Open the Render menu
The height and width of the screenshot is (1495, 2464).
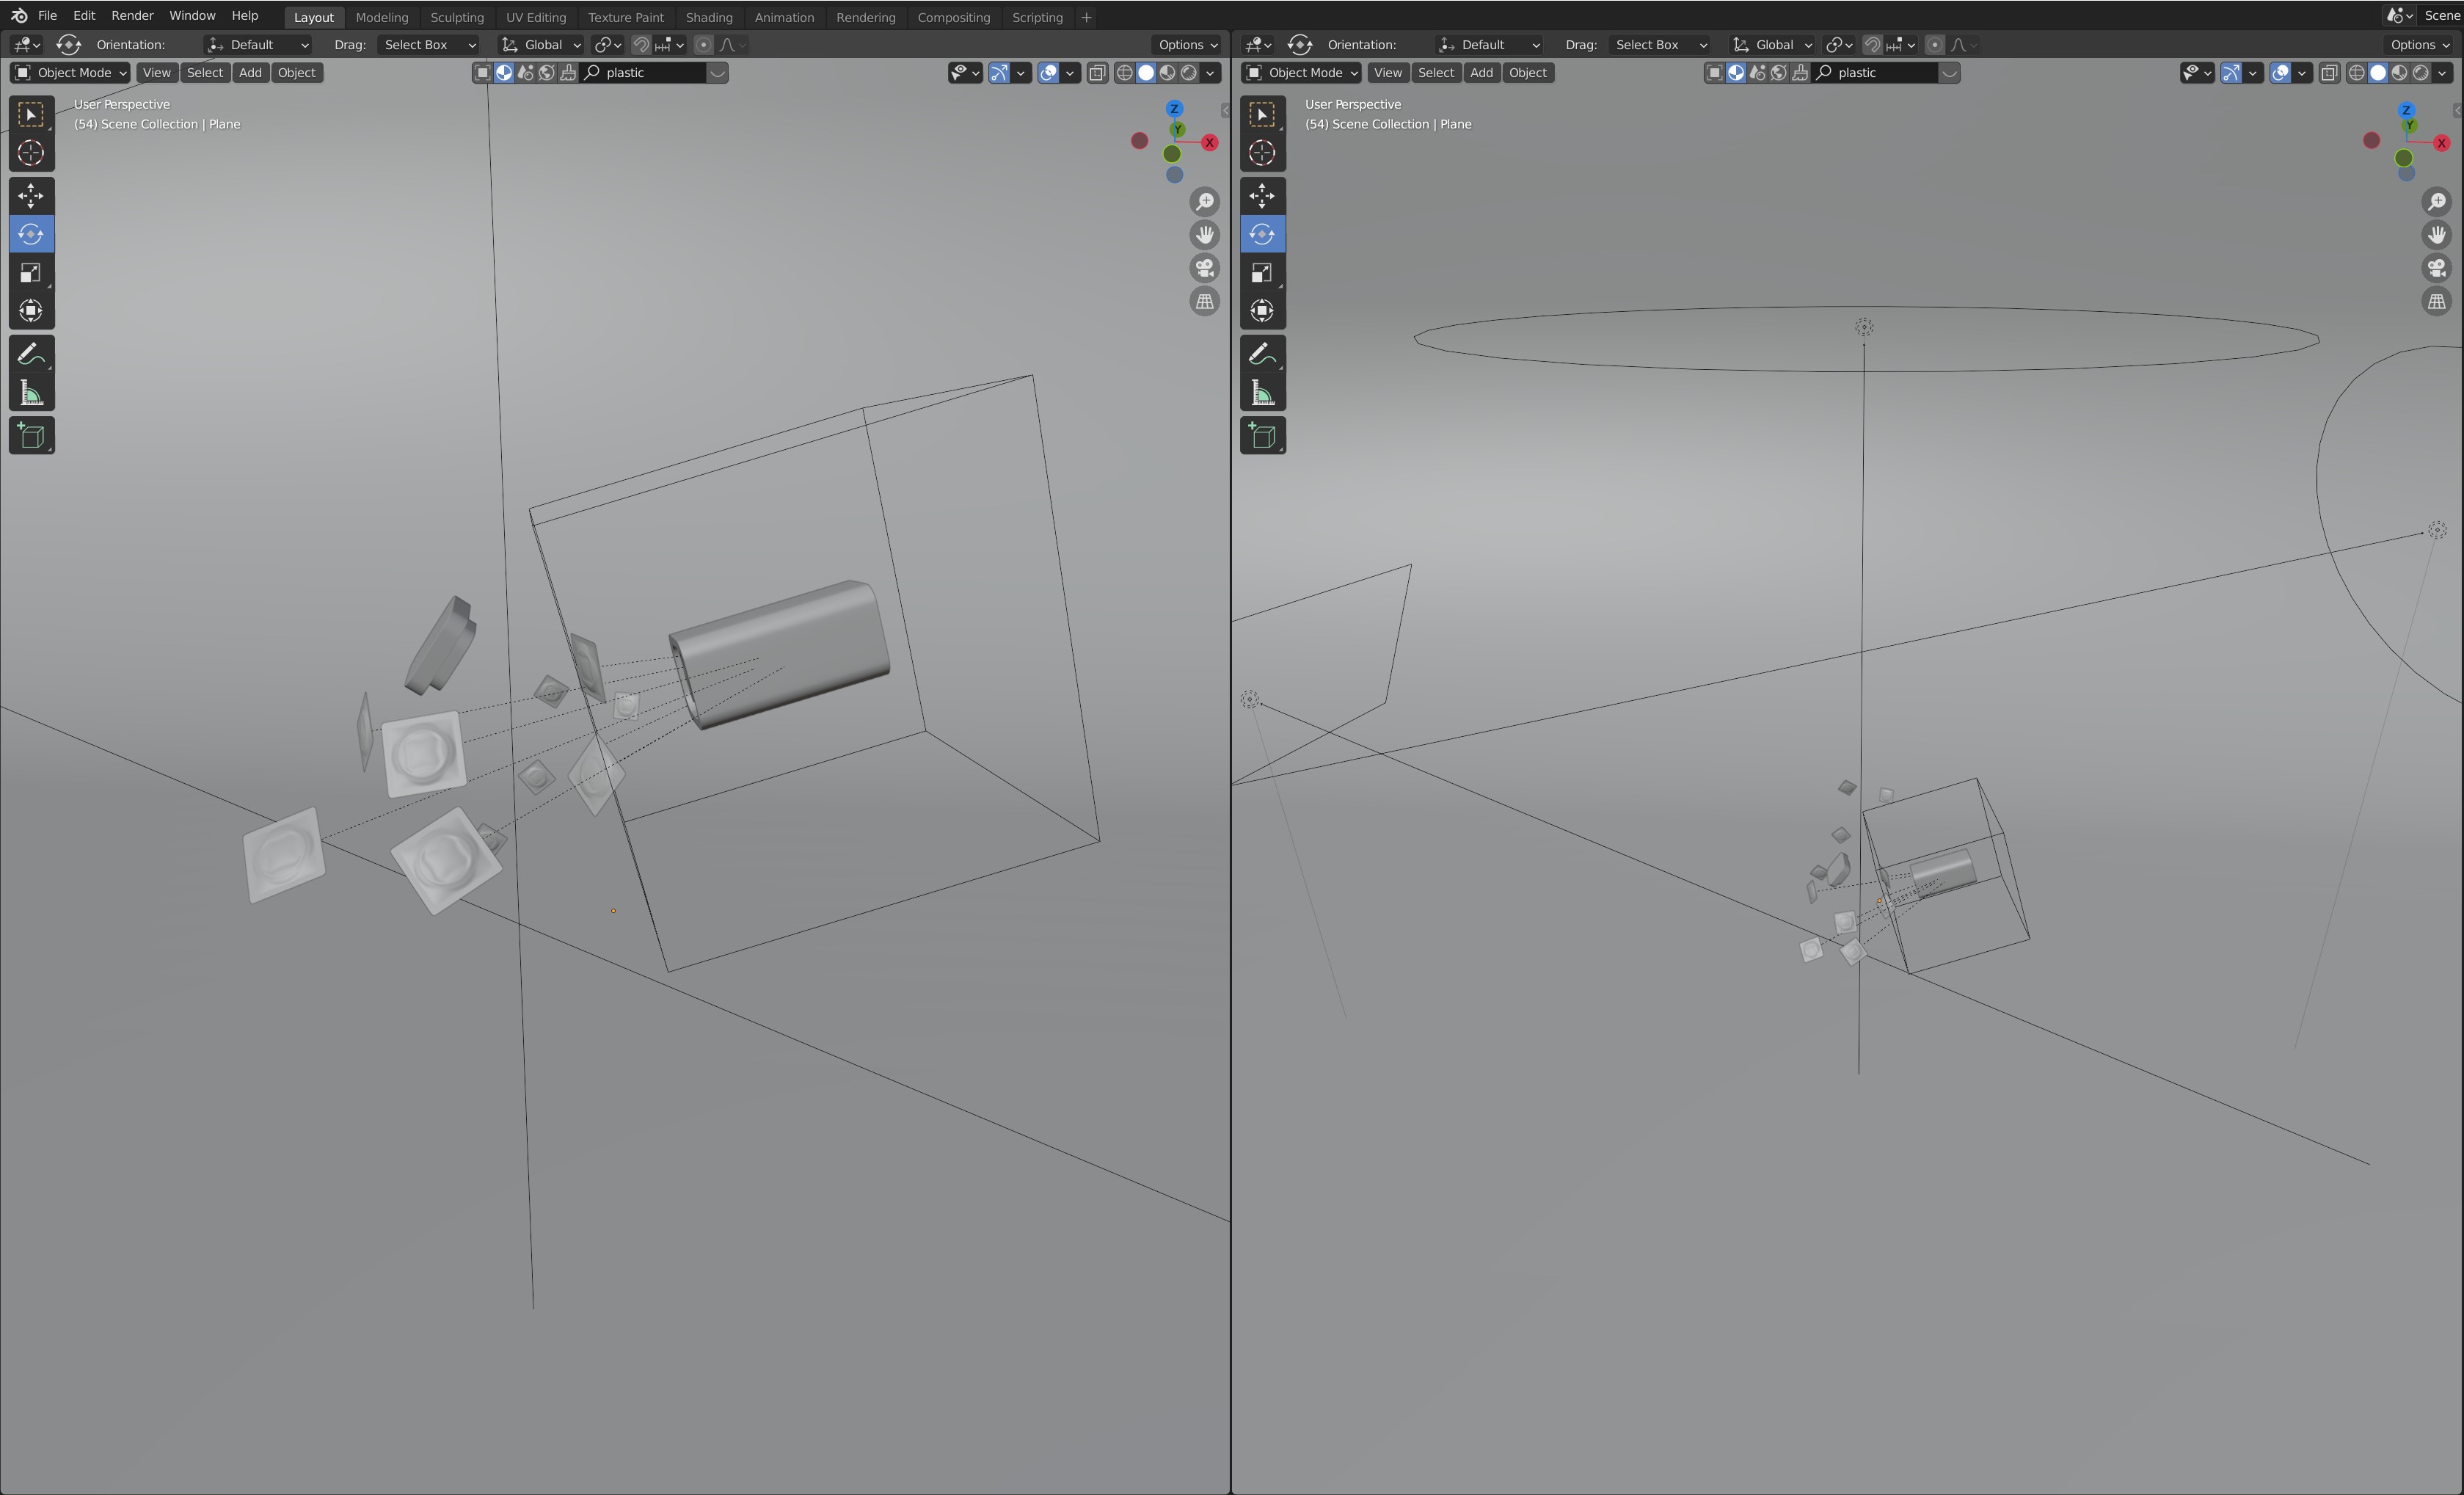coord(132,16)
